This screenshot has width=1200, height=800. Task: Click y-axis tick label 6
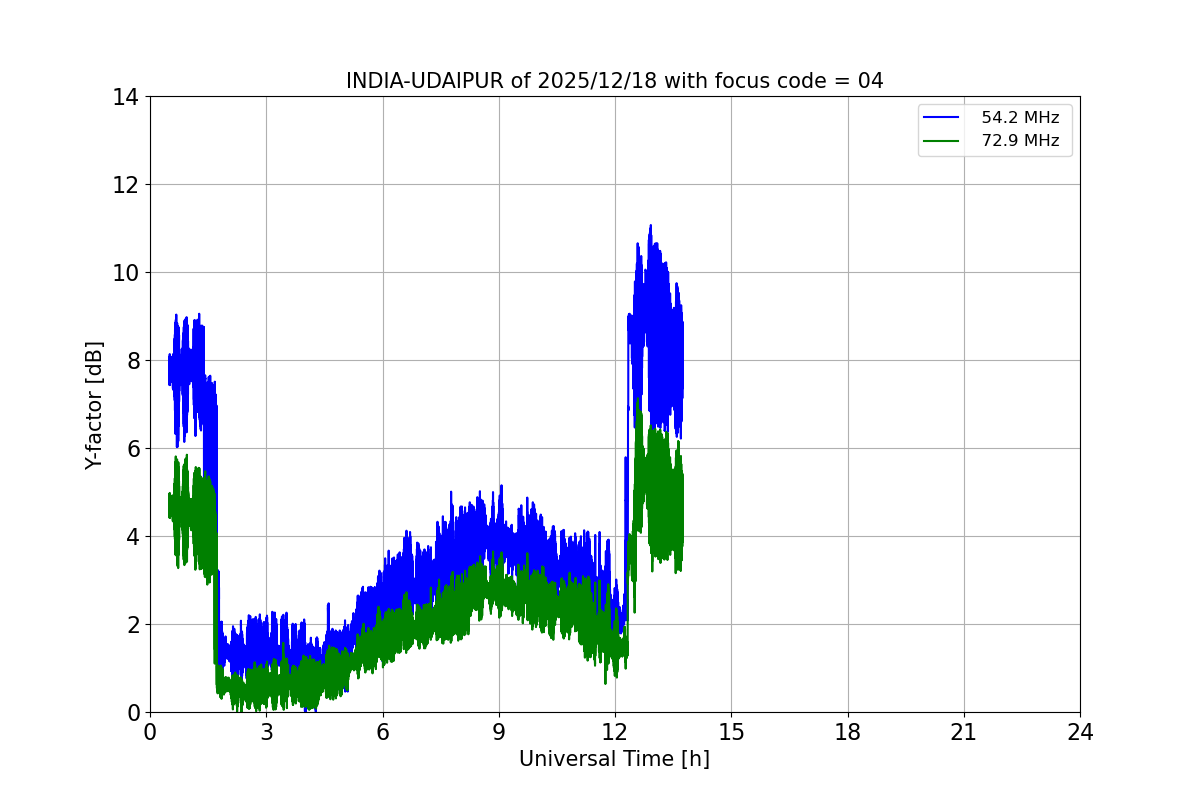coord(131,449)
